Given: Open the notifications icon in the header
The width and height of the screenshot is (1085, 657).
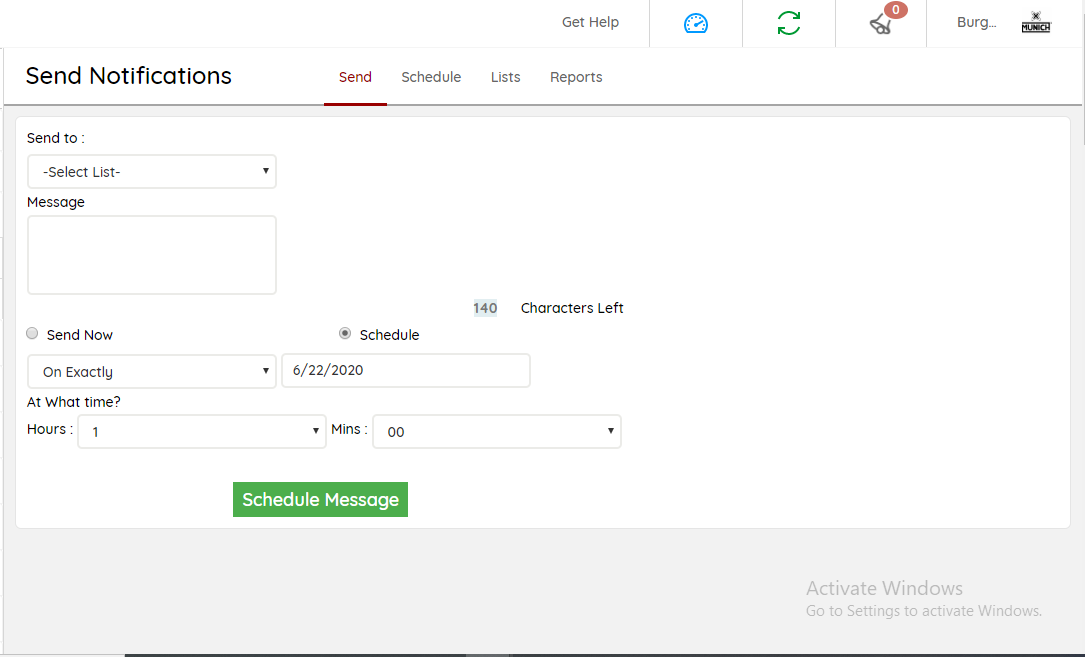Looking at the screenshot, I should pyautogui.click(x=880, y=25).
